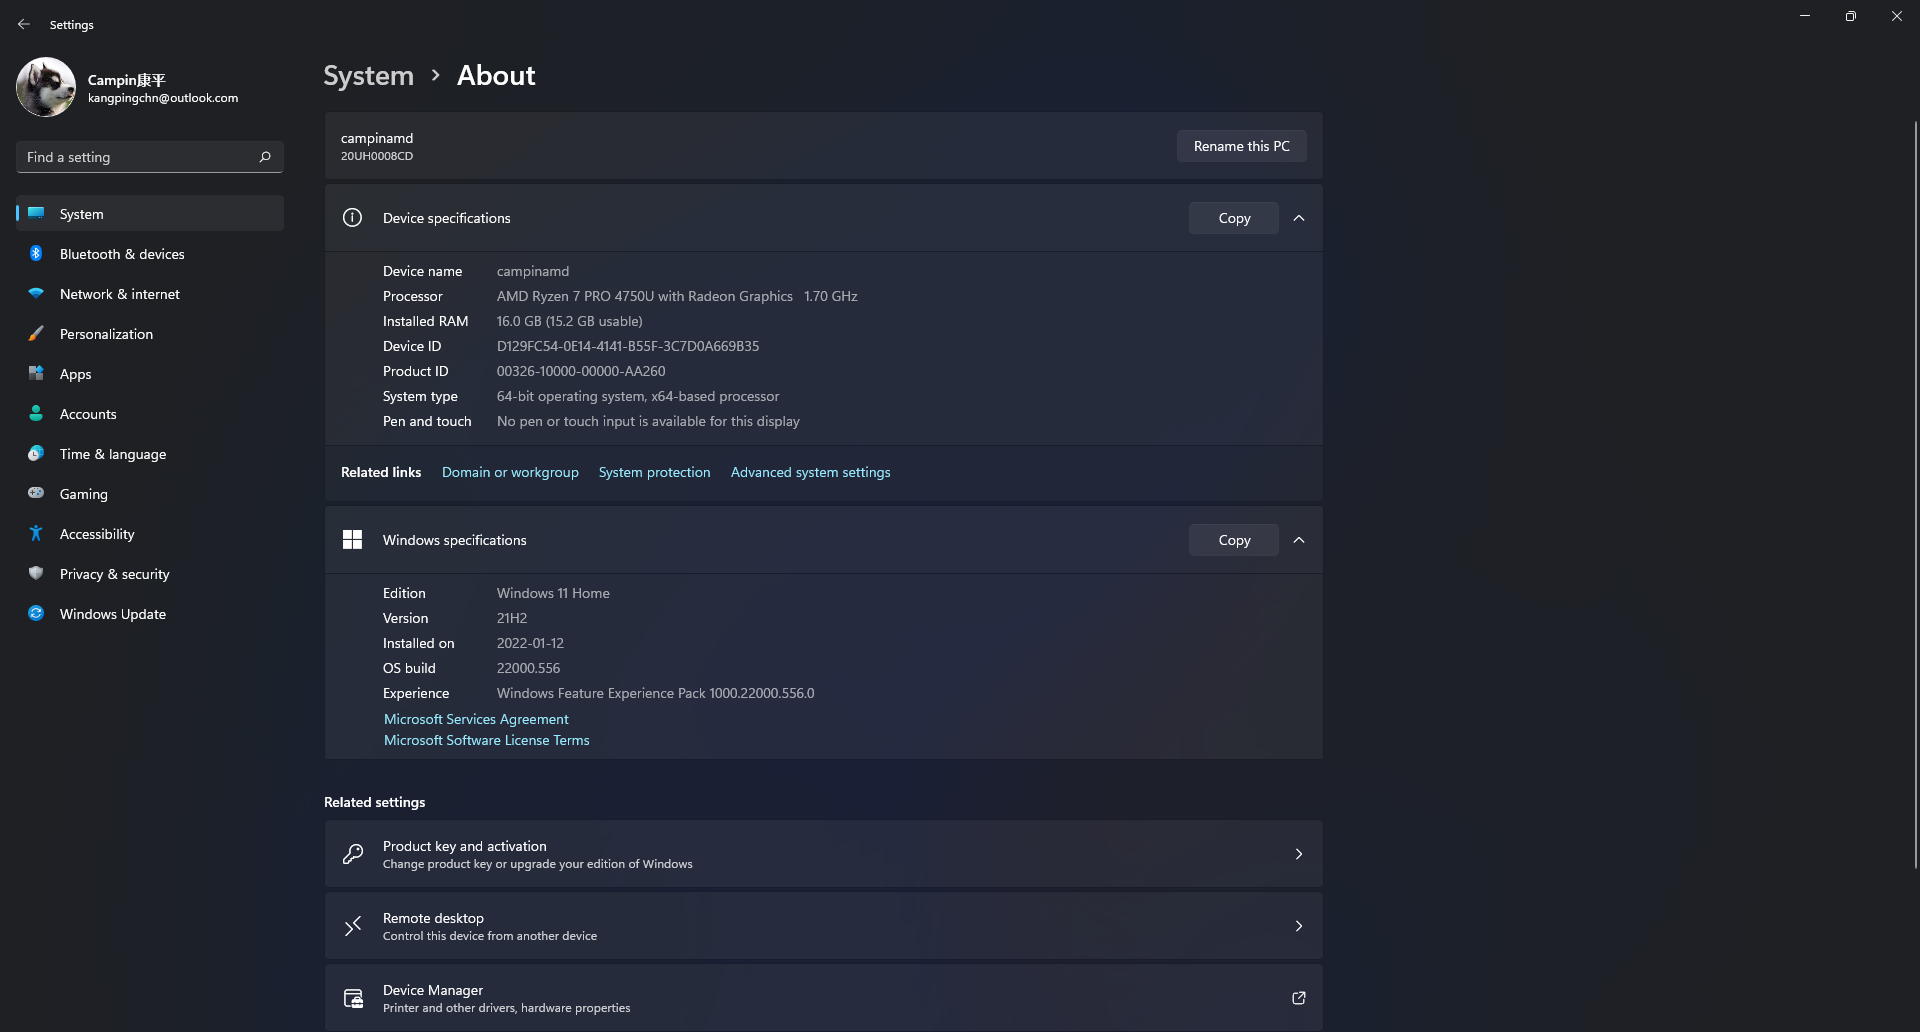This screenshot has width=1920, height=1032.
Task: Click the Device Manager icon
Action: (353, 998)
